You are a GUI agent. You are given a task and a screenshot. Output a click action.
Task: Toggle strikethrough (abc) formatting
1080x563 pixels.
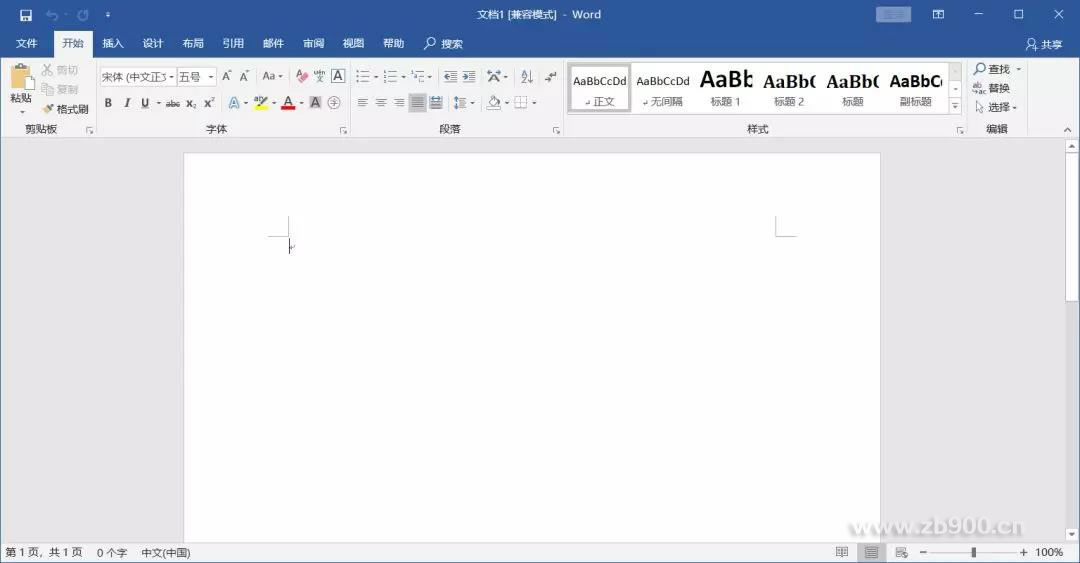(x=173, y=103)
